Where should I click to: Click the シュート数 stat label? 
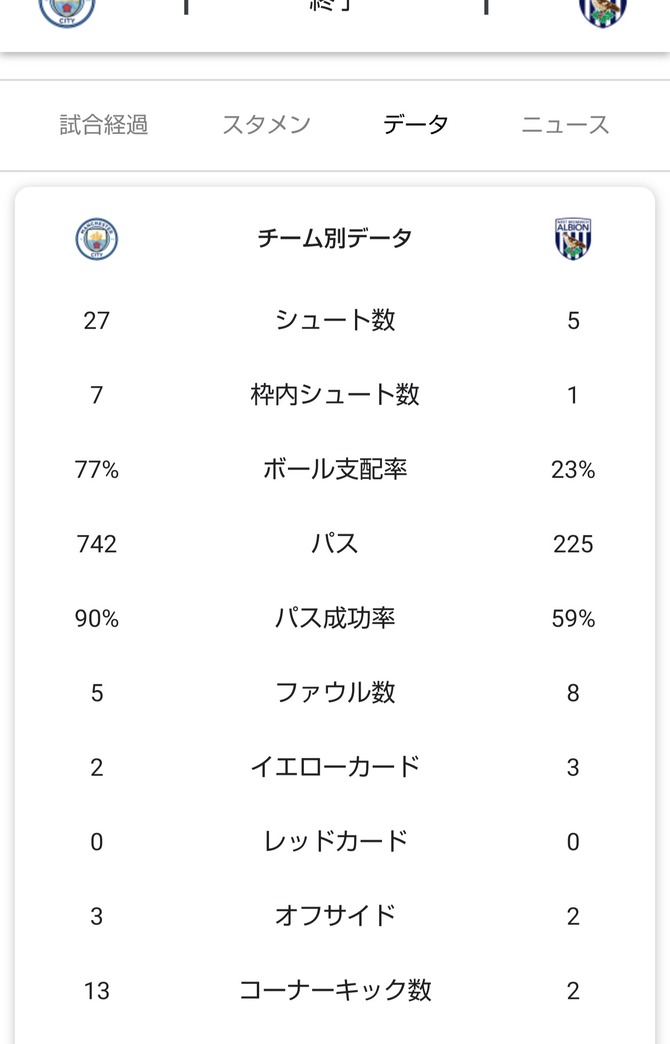tap(335, 320)
